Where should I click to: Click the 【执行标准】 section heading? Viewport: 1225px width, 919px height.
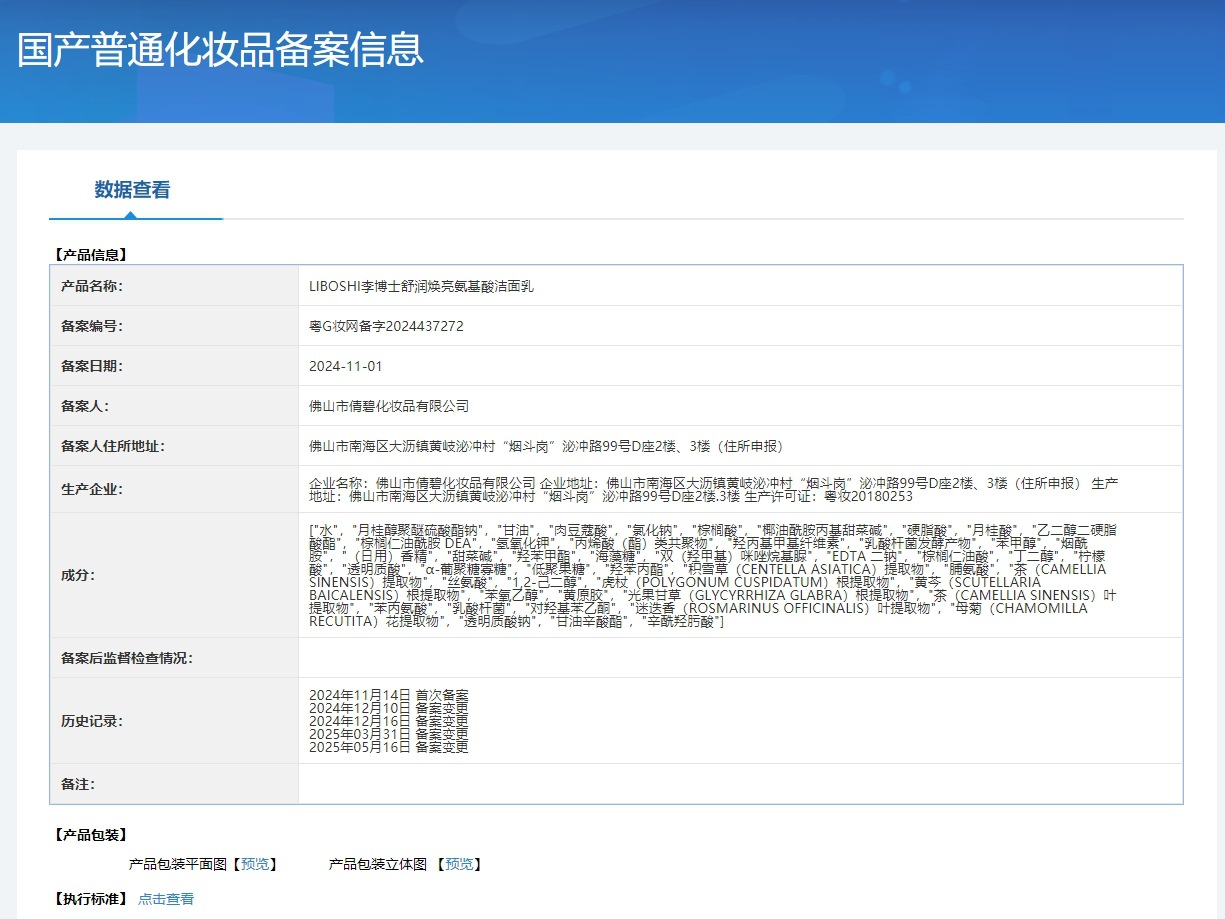click(90, 899)
